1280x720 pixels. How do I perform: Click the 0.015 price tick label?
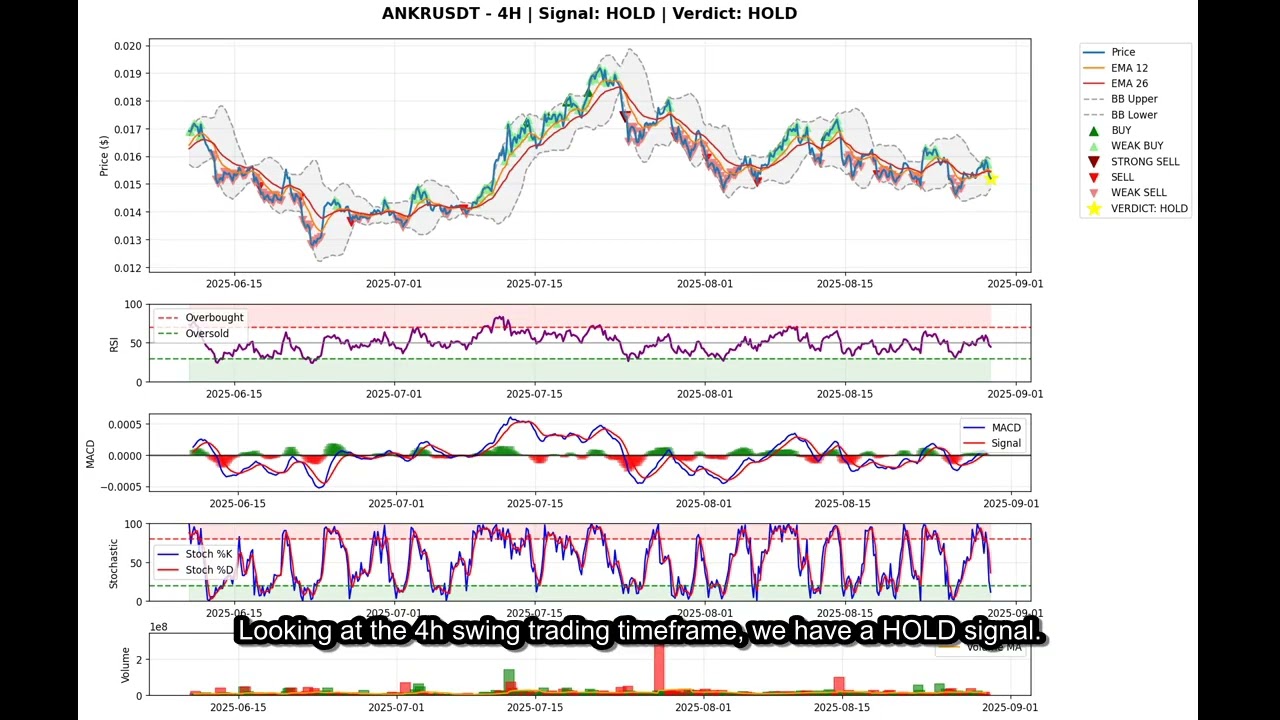pyautogui.click(x=127, y=185)
